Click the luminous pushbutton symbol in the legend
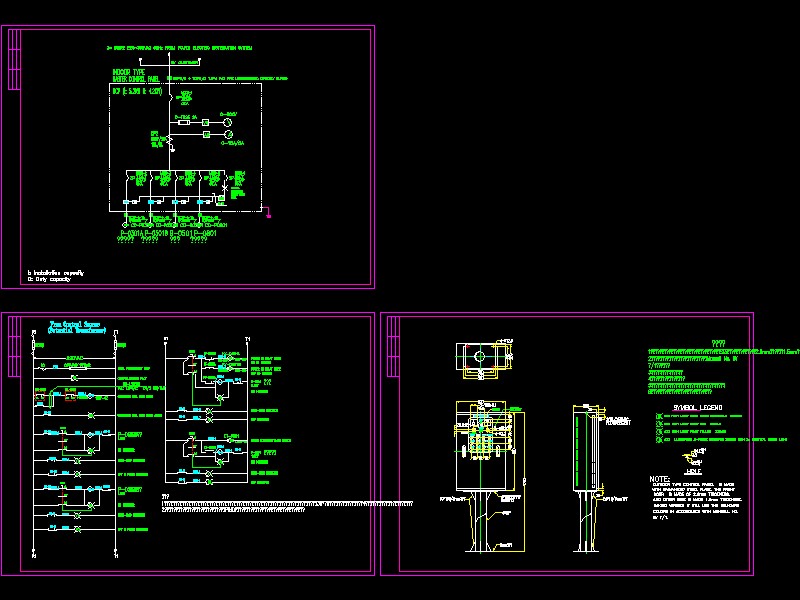800x600 pixels. (x=659, y=439)
